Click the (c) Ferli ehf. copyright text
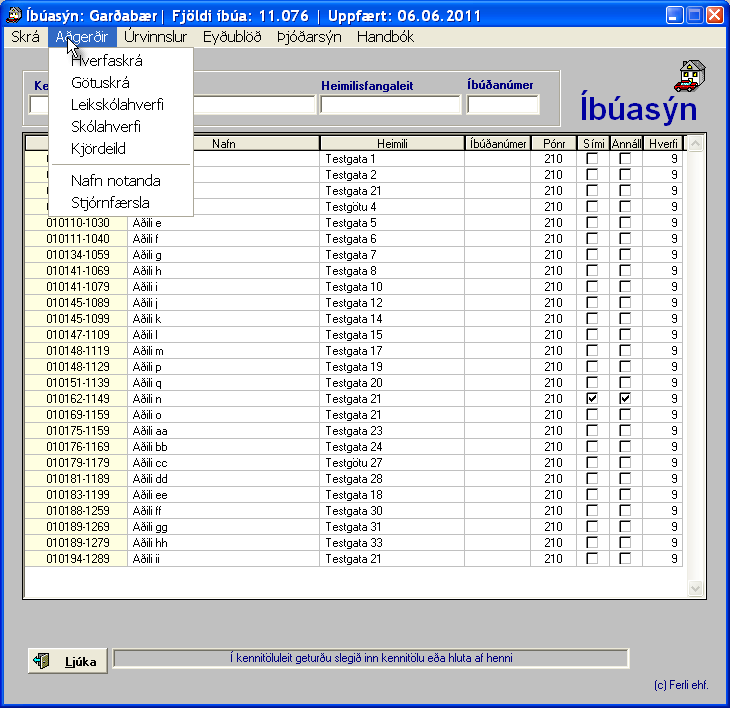 (x=681, y=685)
